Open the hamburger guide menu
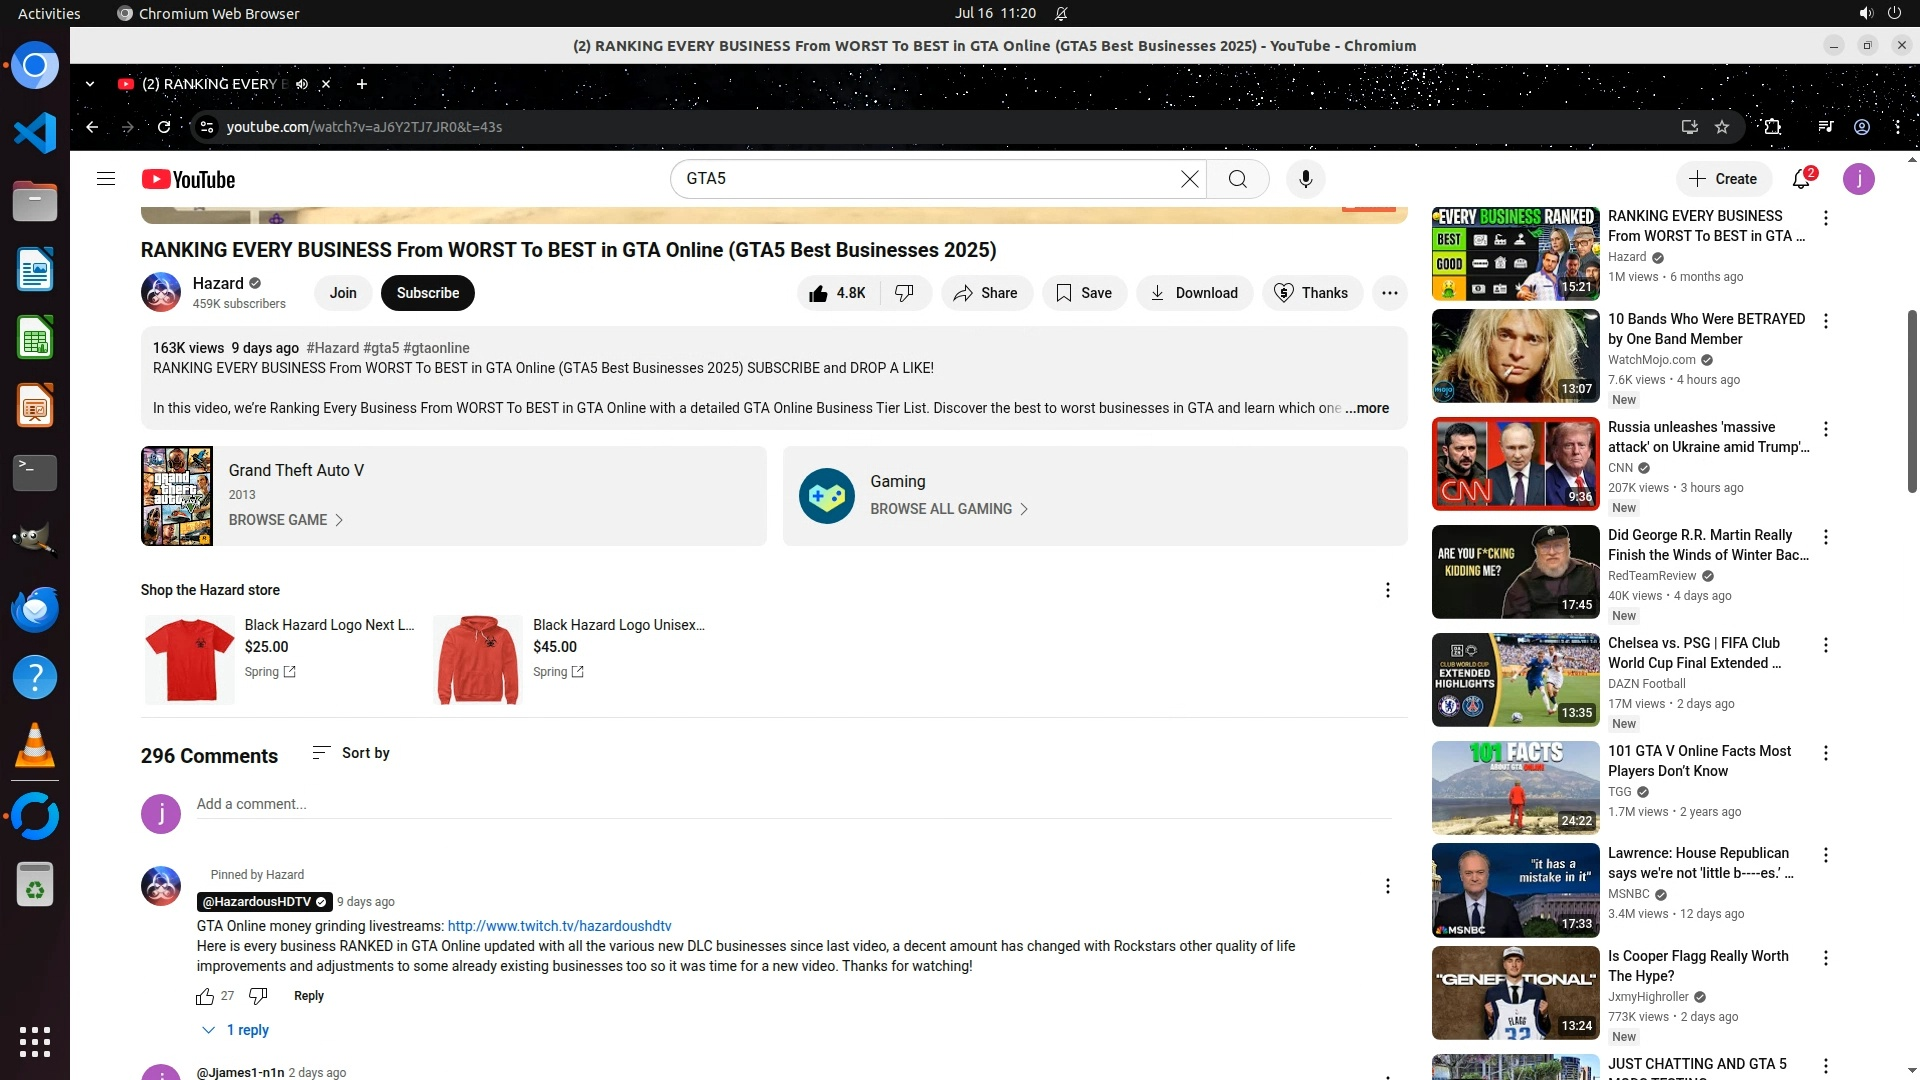This screenshot has height=1080, width=1920. (x=106, y=179)
